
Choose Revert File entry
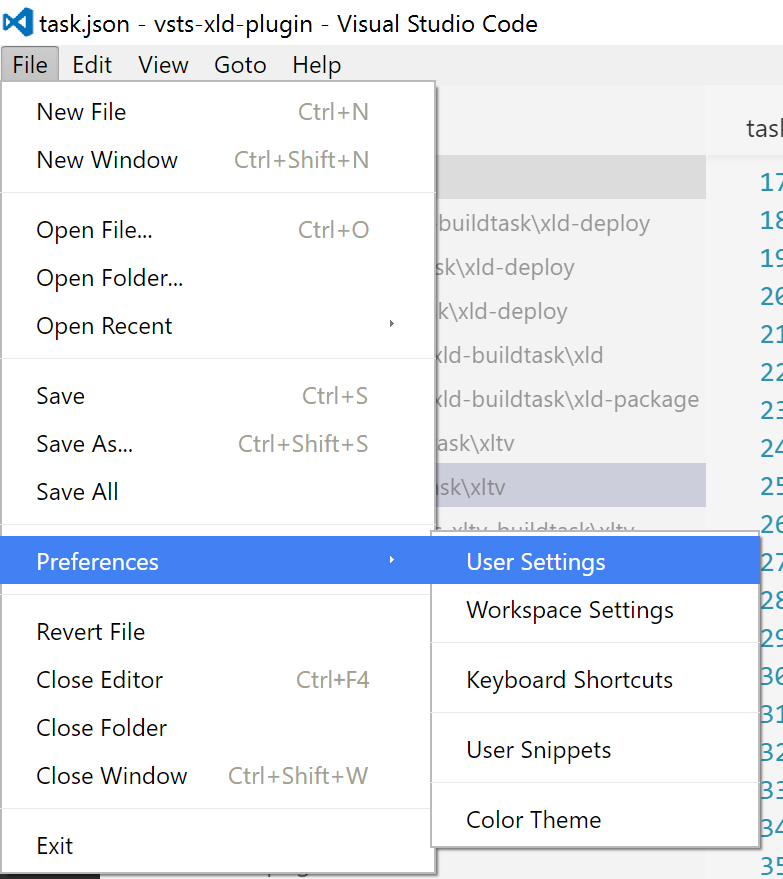point(218,632)
